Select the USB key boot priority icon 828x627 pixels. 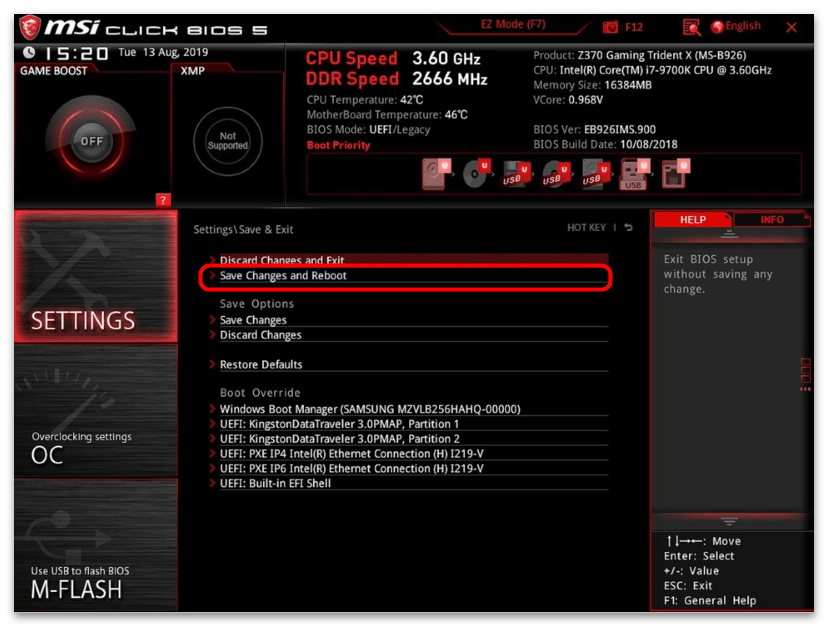tap(635, 174)
